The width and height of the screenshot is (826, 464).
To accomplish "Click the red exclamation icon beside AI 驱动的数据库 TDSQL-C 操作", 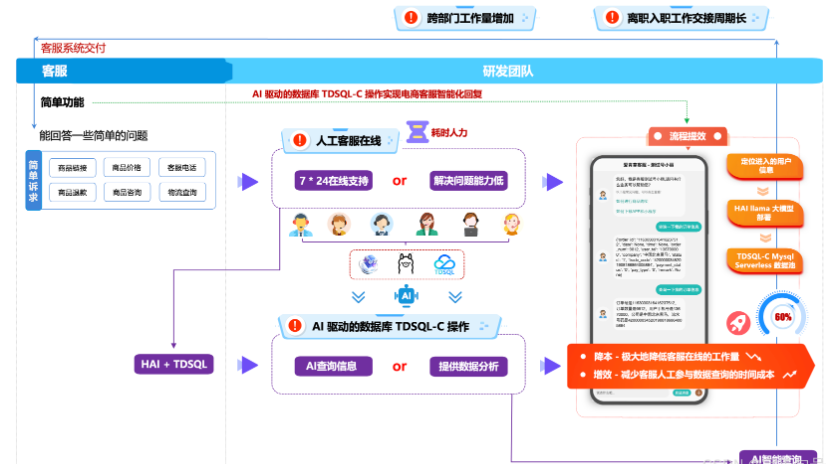I will (296, 325).
